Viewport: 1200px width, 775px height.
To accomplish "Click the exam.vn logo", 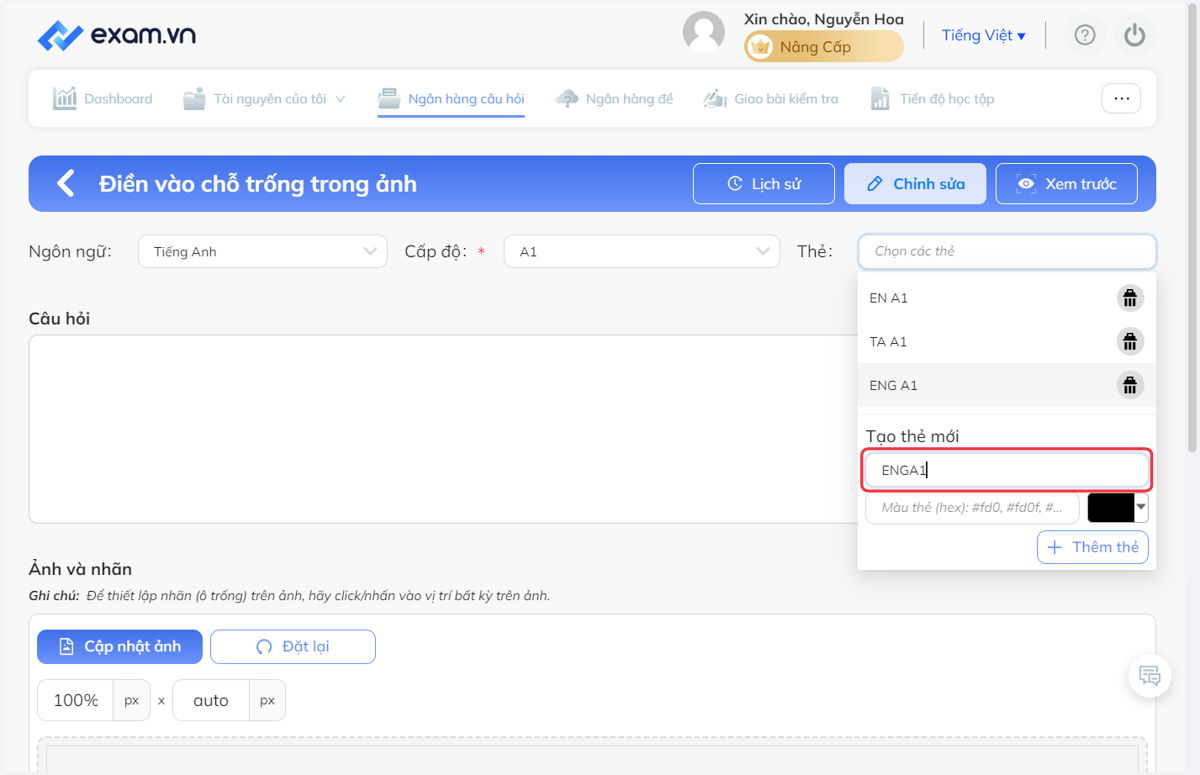I will point(116,36).
